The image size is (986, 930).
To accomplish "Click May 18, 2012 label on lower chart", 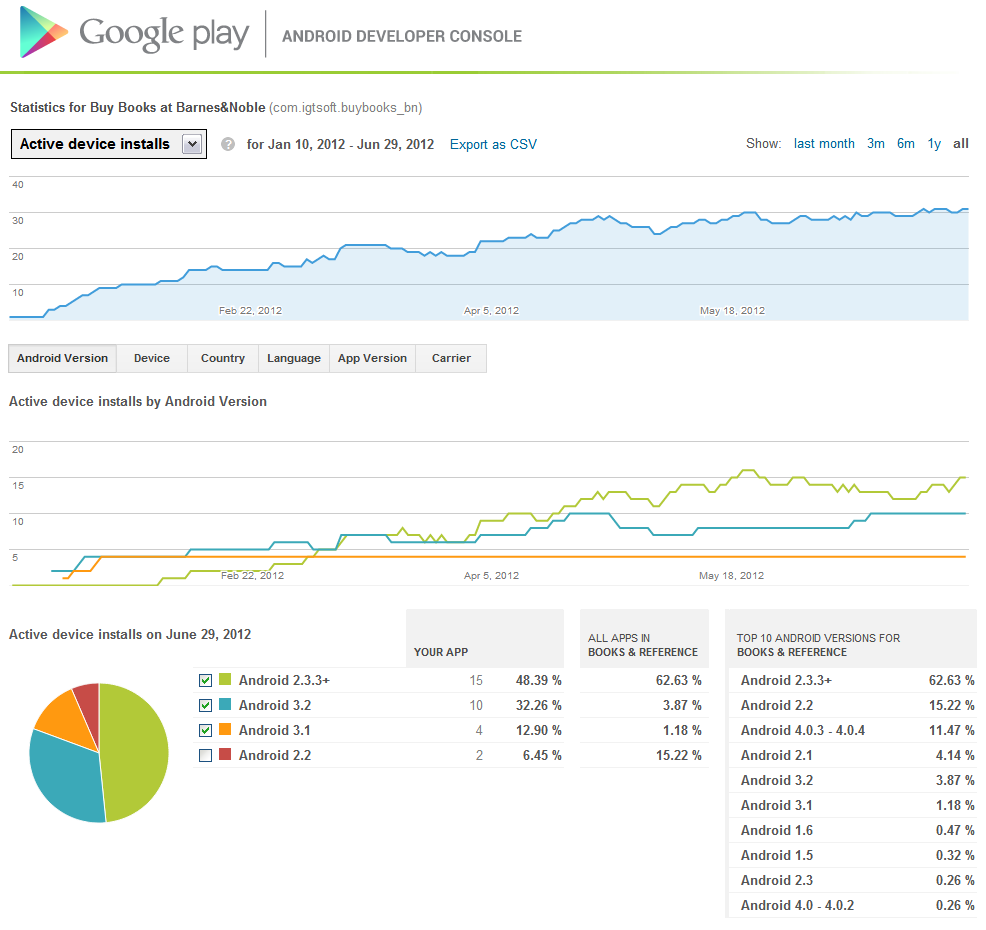I will (x=731, y=575).
